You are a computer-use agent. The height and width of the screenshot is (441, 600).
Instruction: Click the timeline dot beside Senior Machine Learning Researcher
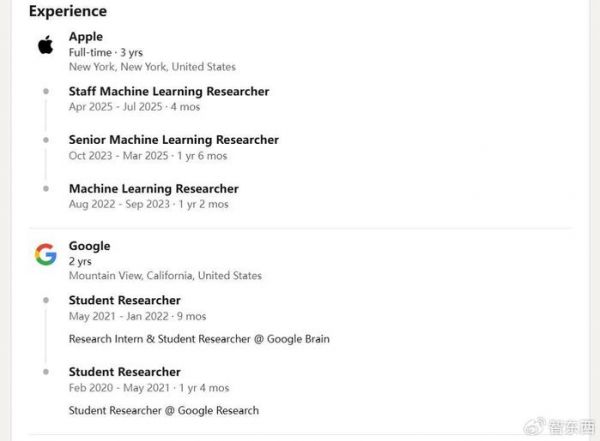point(45,140)
